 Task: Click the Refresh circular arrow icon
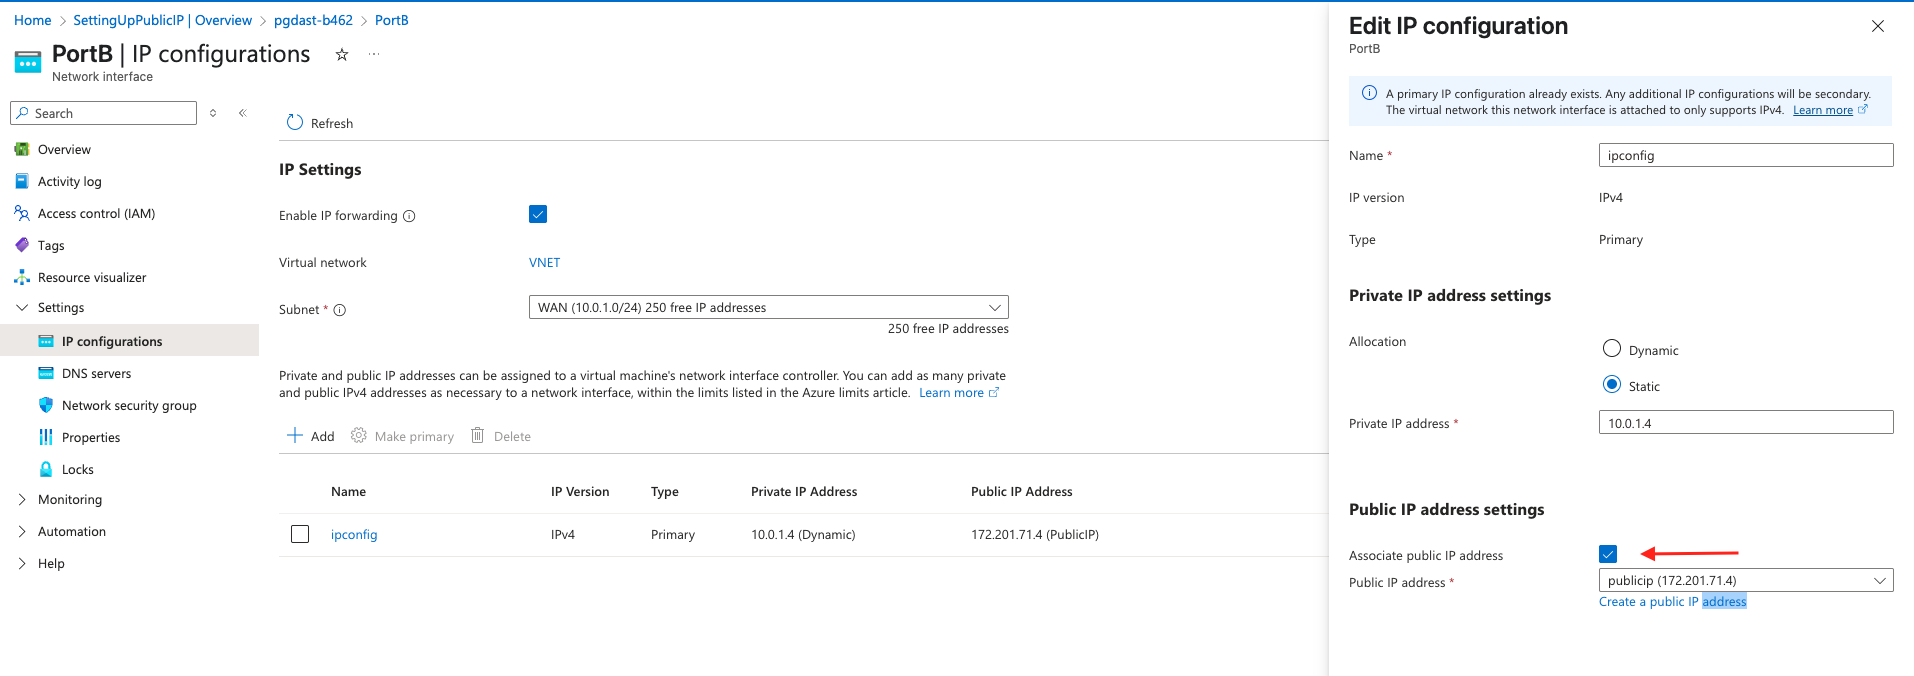295,122
